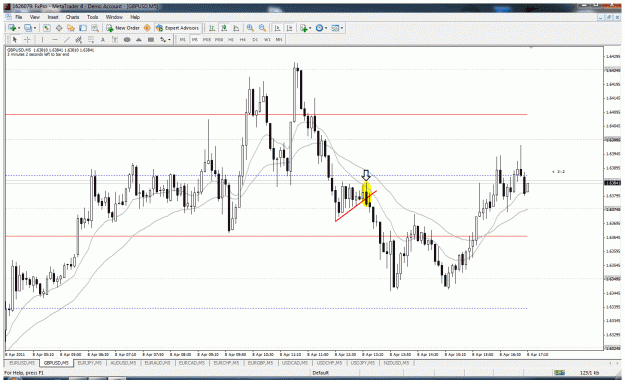The image size is (625, 380).
Task: Set timeframe to M1
Action: coord(183,39)
